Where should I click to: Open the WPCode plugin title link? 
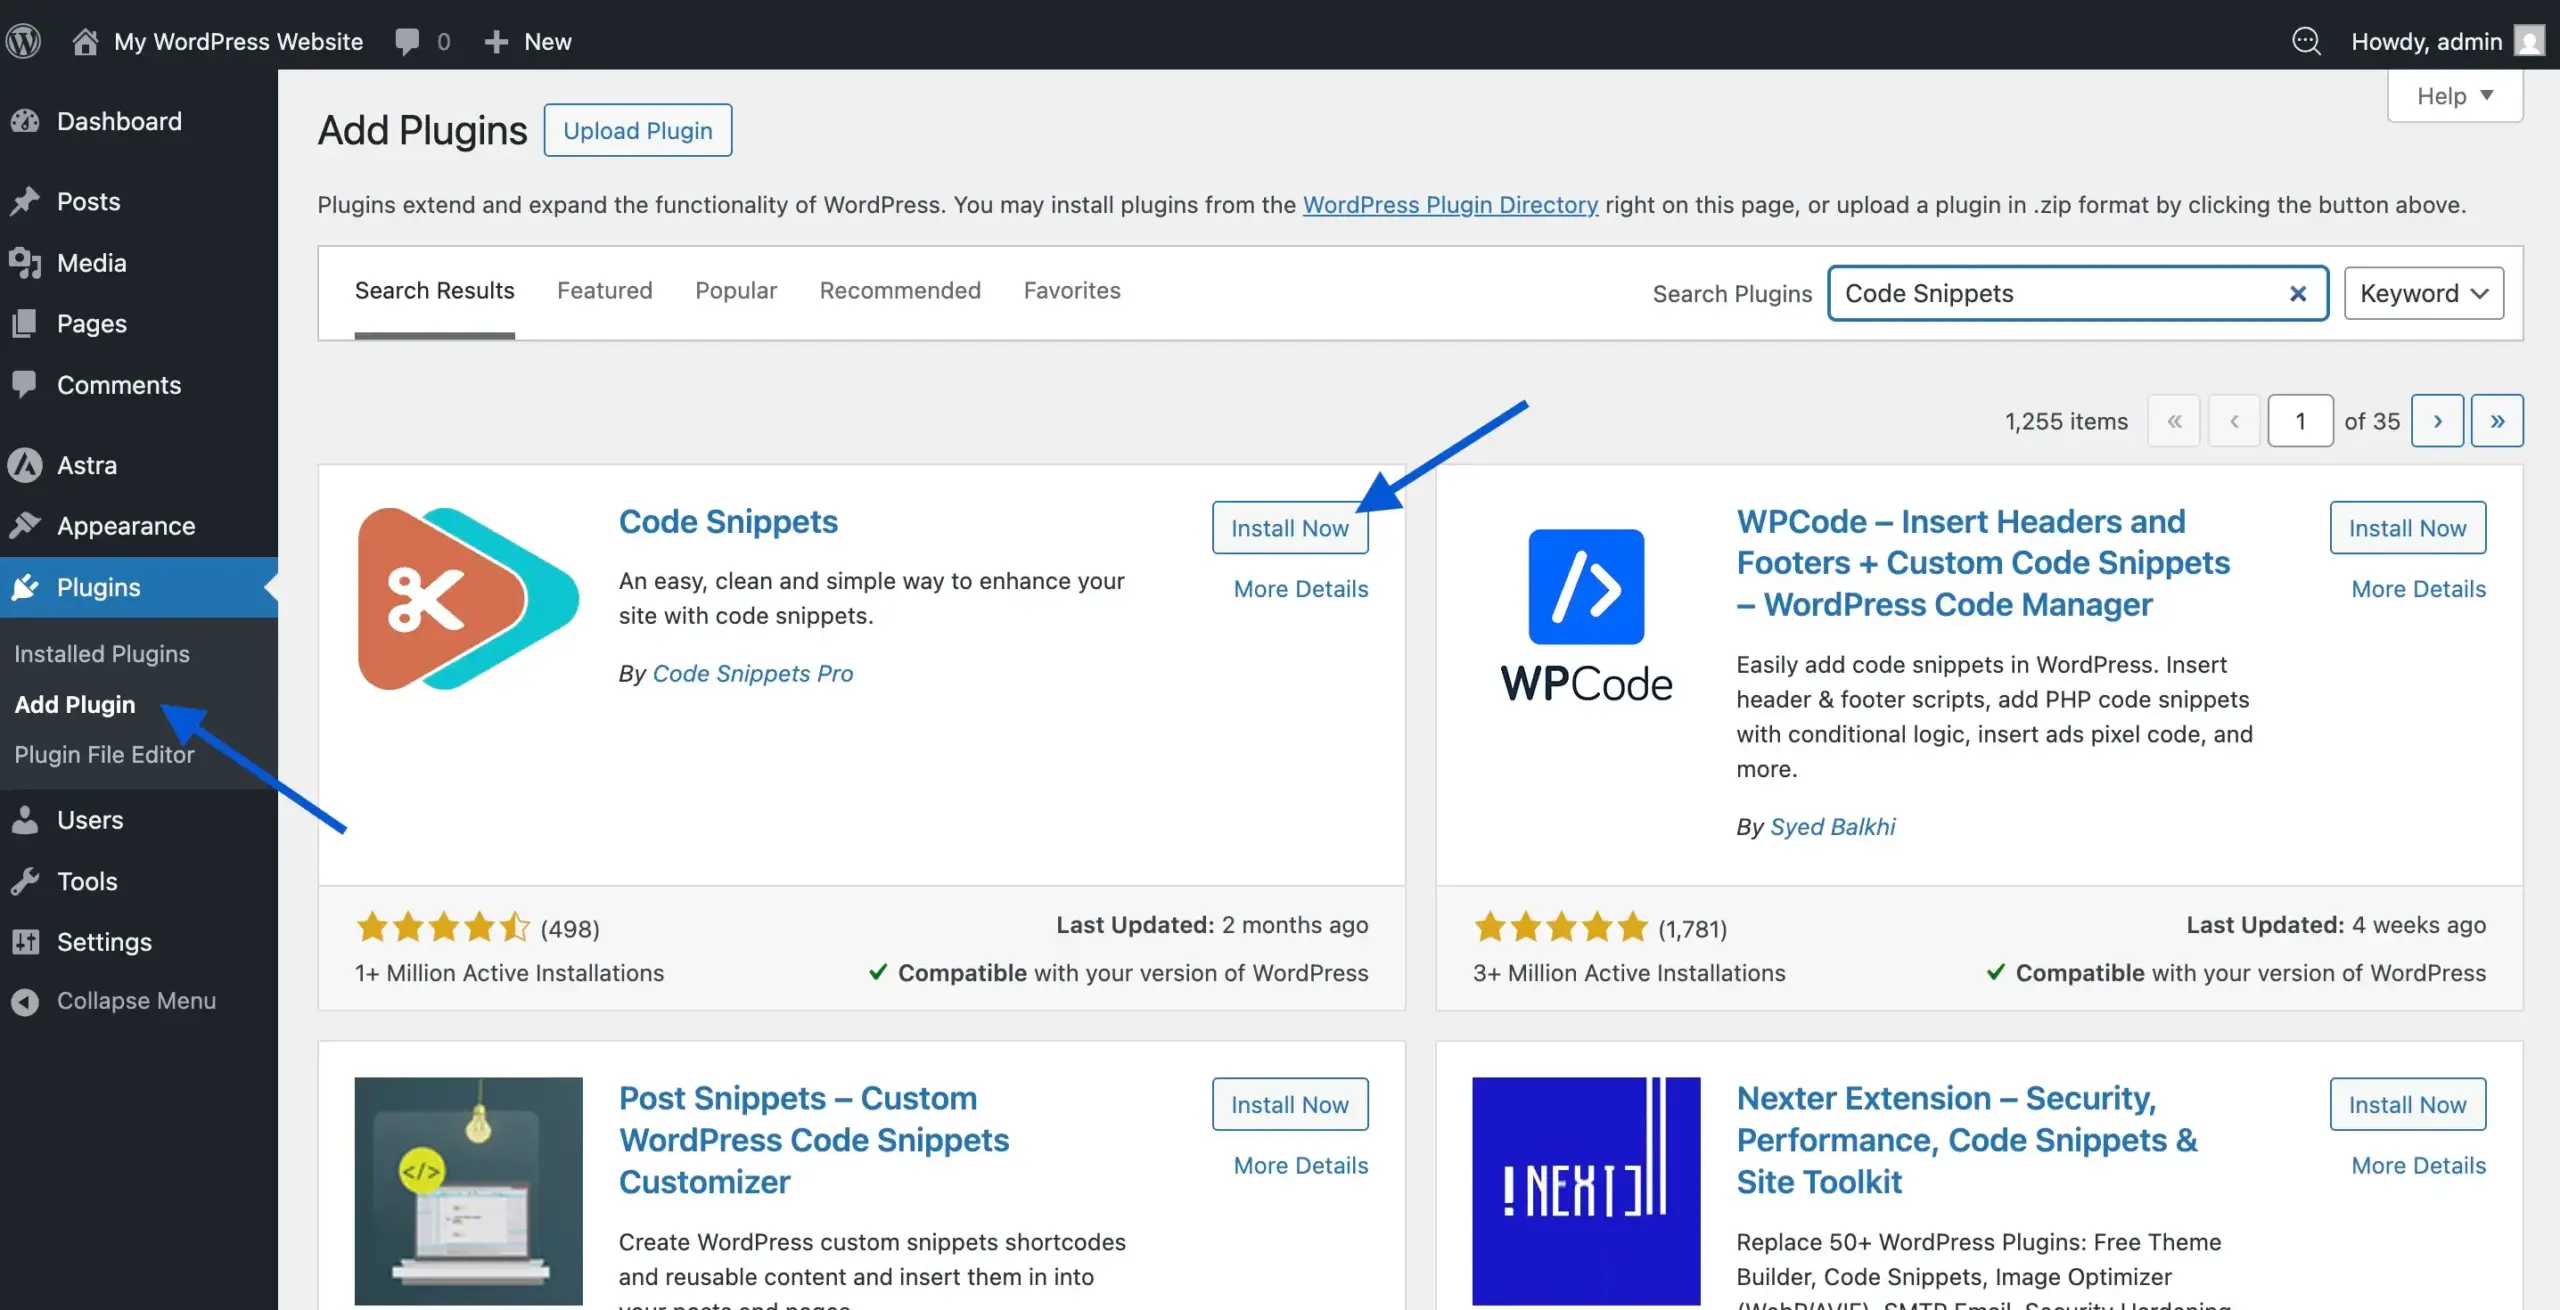tap(1983, 563)
